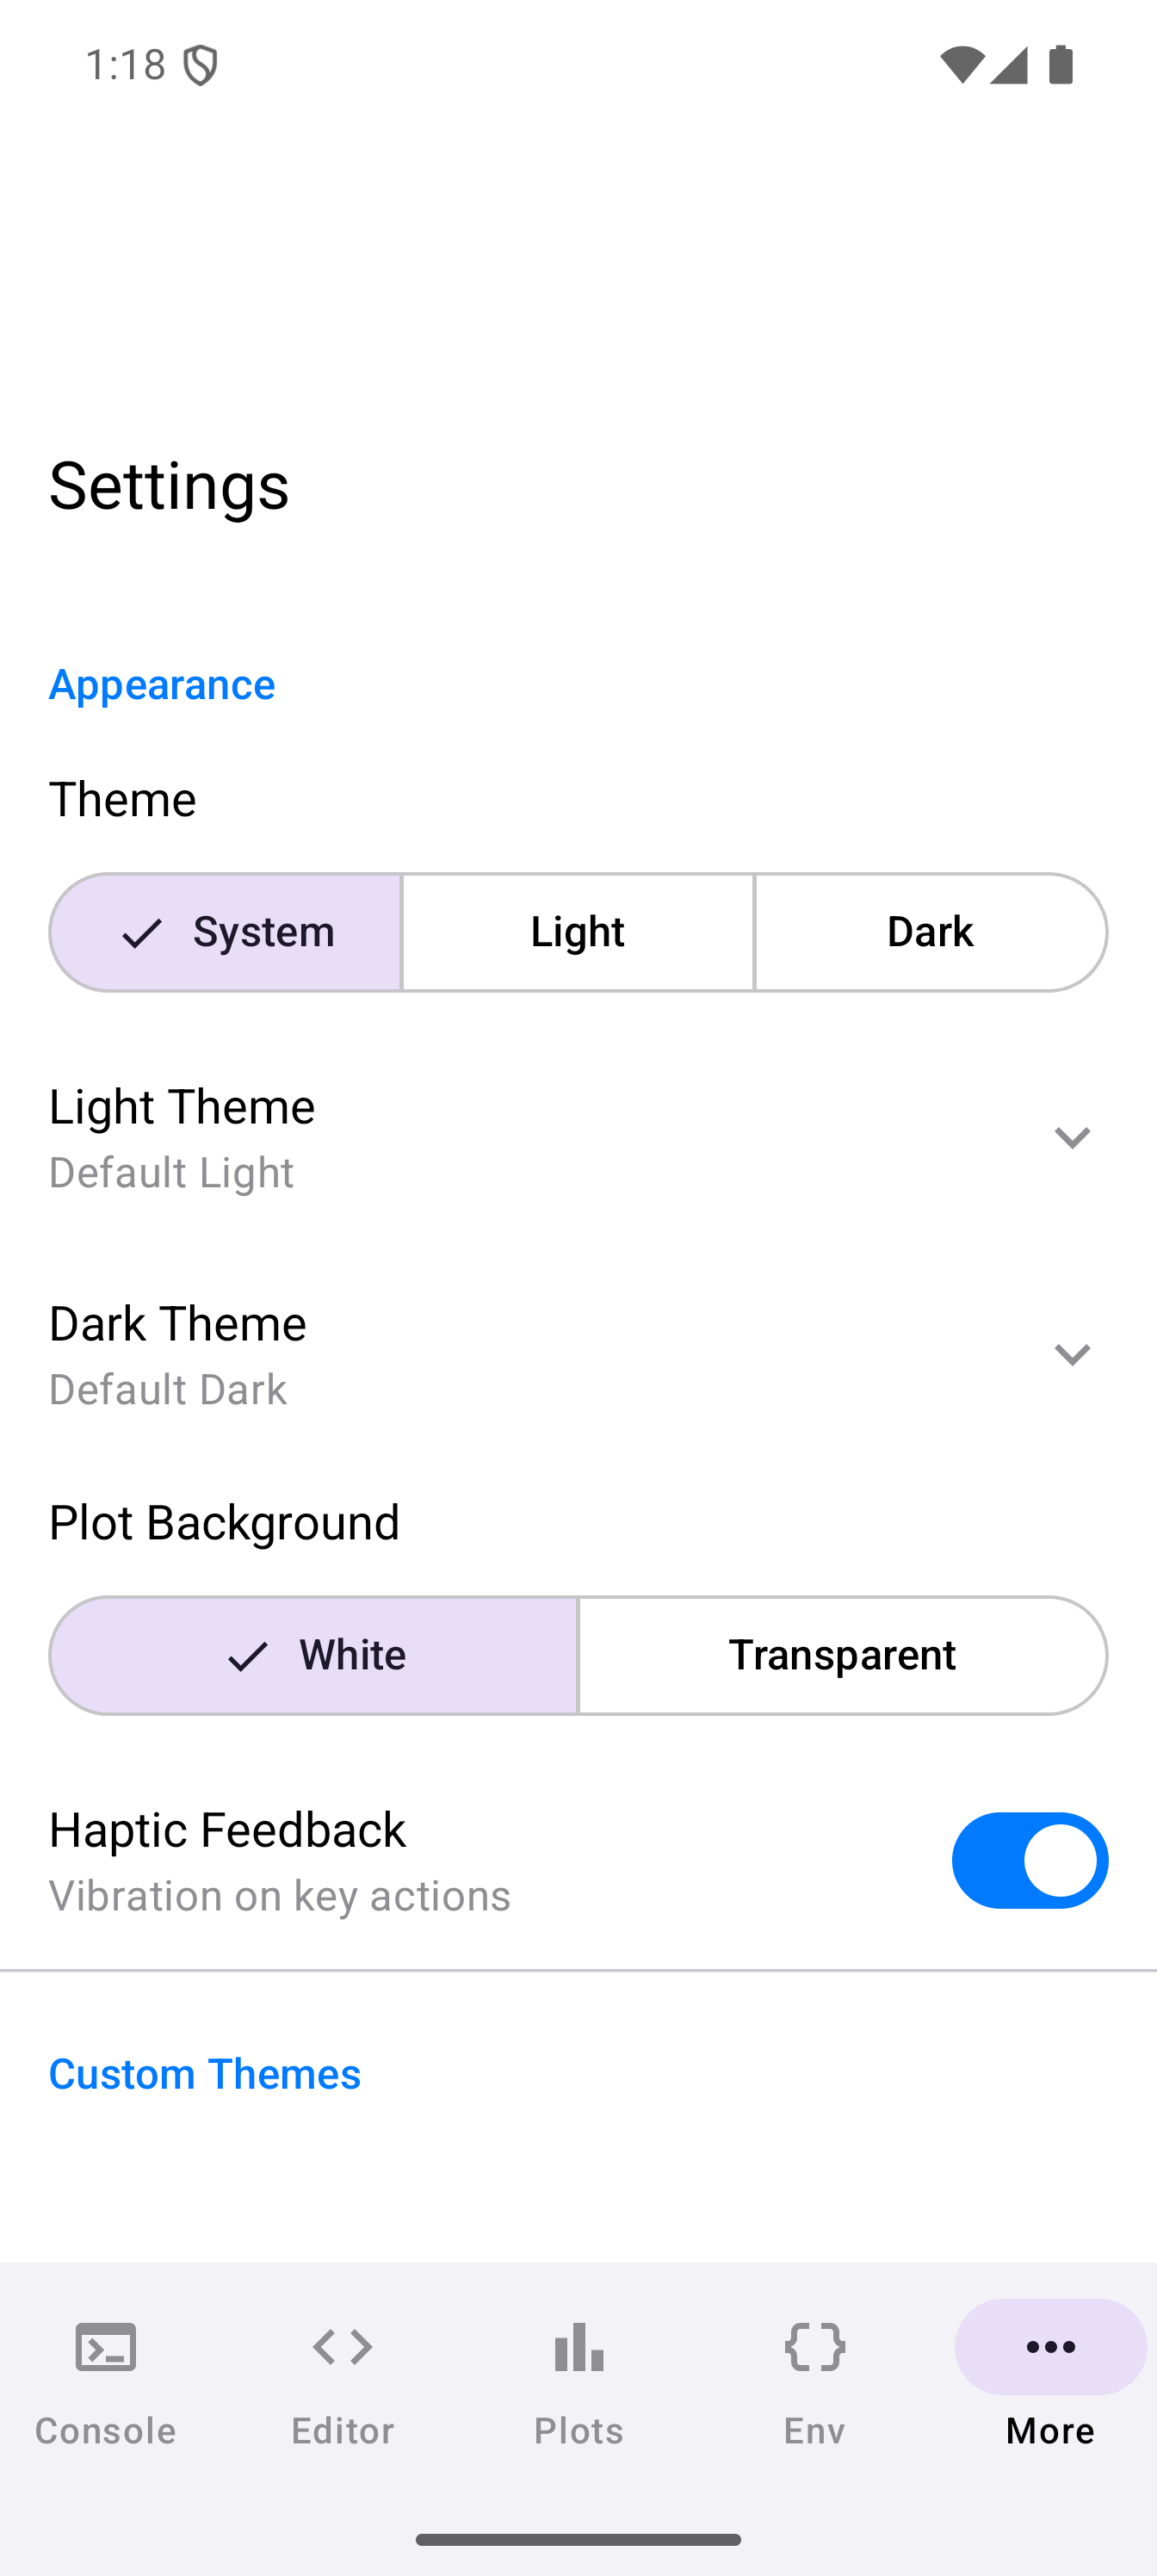The height and width of the screenshot is (2576, 1157).
Task: Expand the Light Theme dropdown chevron
Action: (1072, 1138)
